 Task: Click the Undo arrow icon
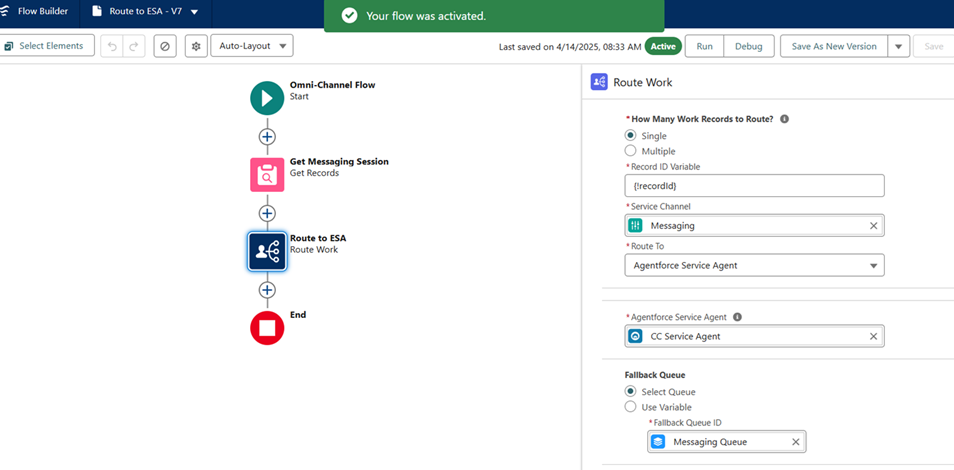(x=112, y=46)
